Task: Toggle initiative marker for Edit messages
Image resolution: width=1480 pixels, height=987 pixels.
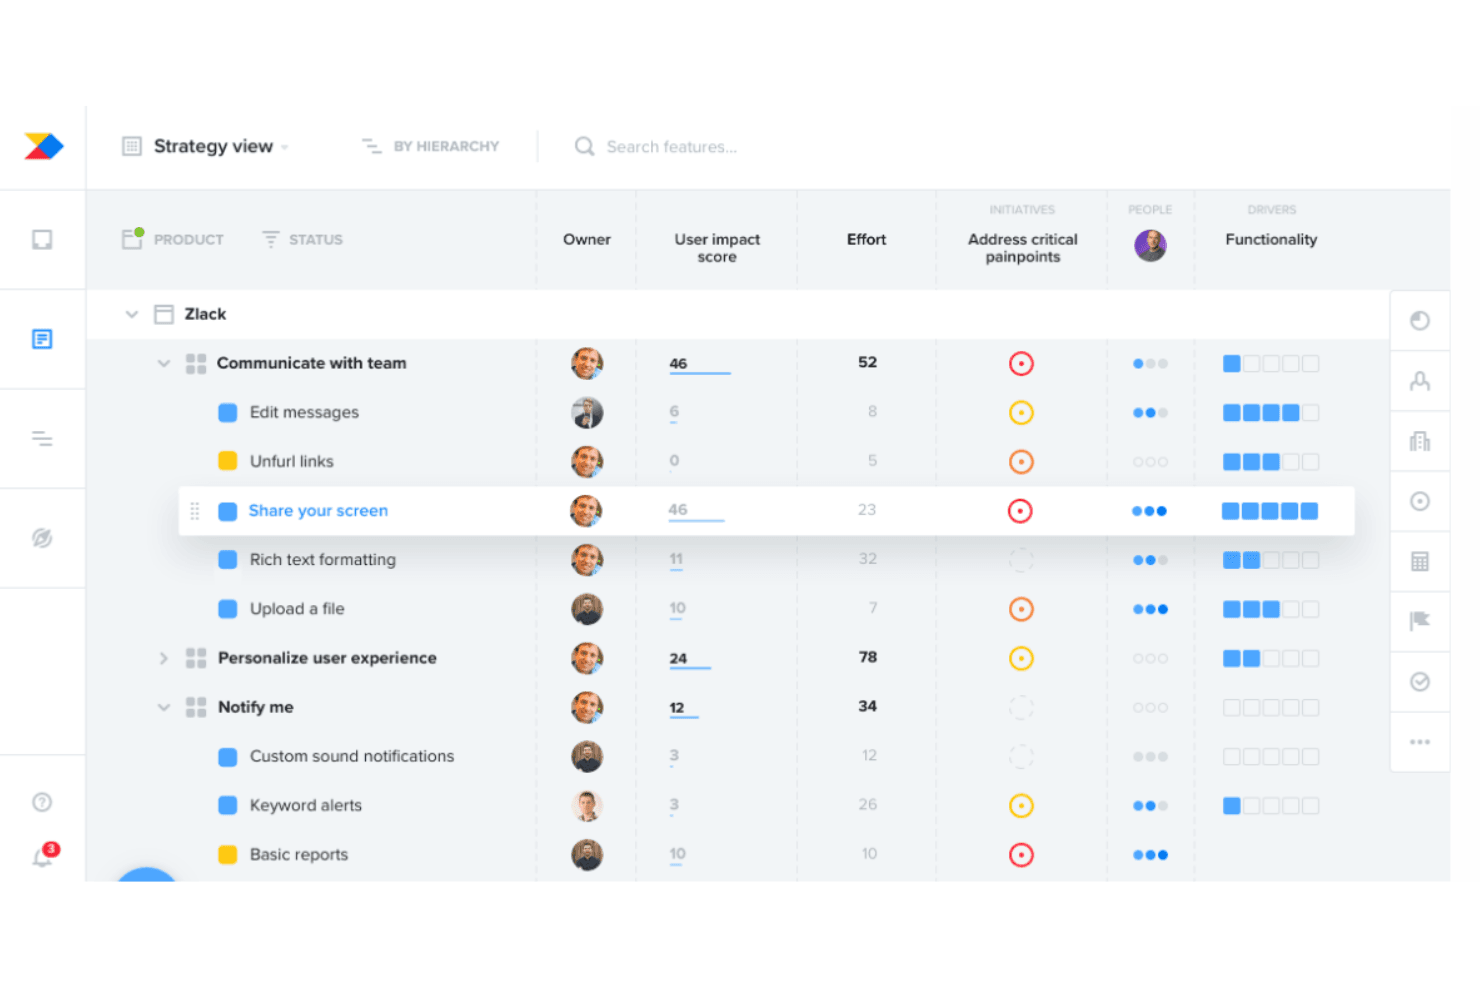Action: click(x=1021, y=412)
